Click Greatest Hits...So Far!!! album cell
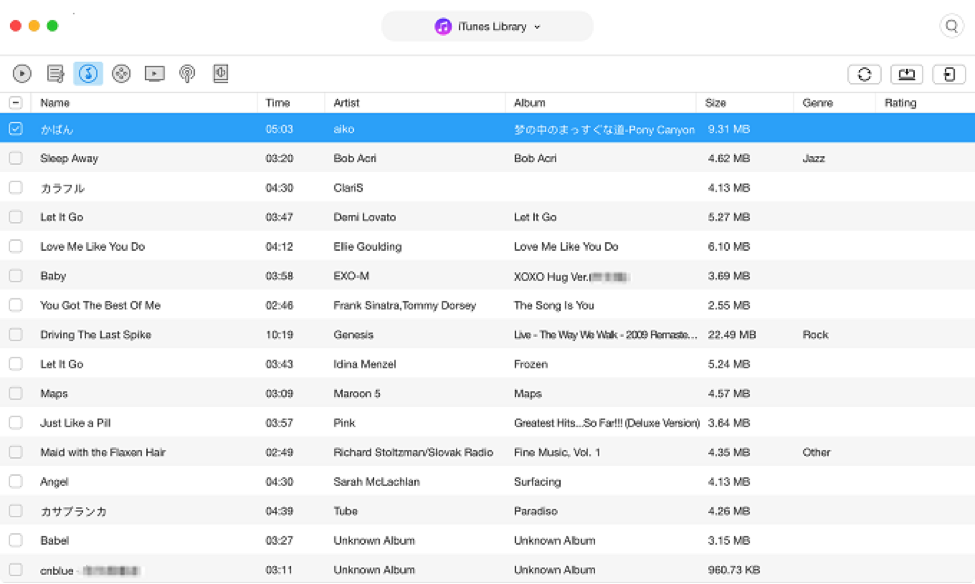The image size is (975, 584). point(607,423)
